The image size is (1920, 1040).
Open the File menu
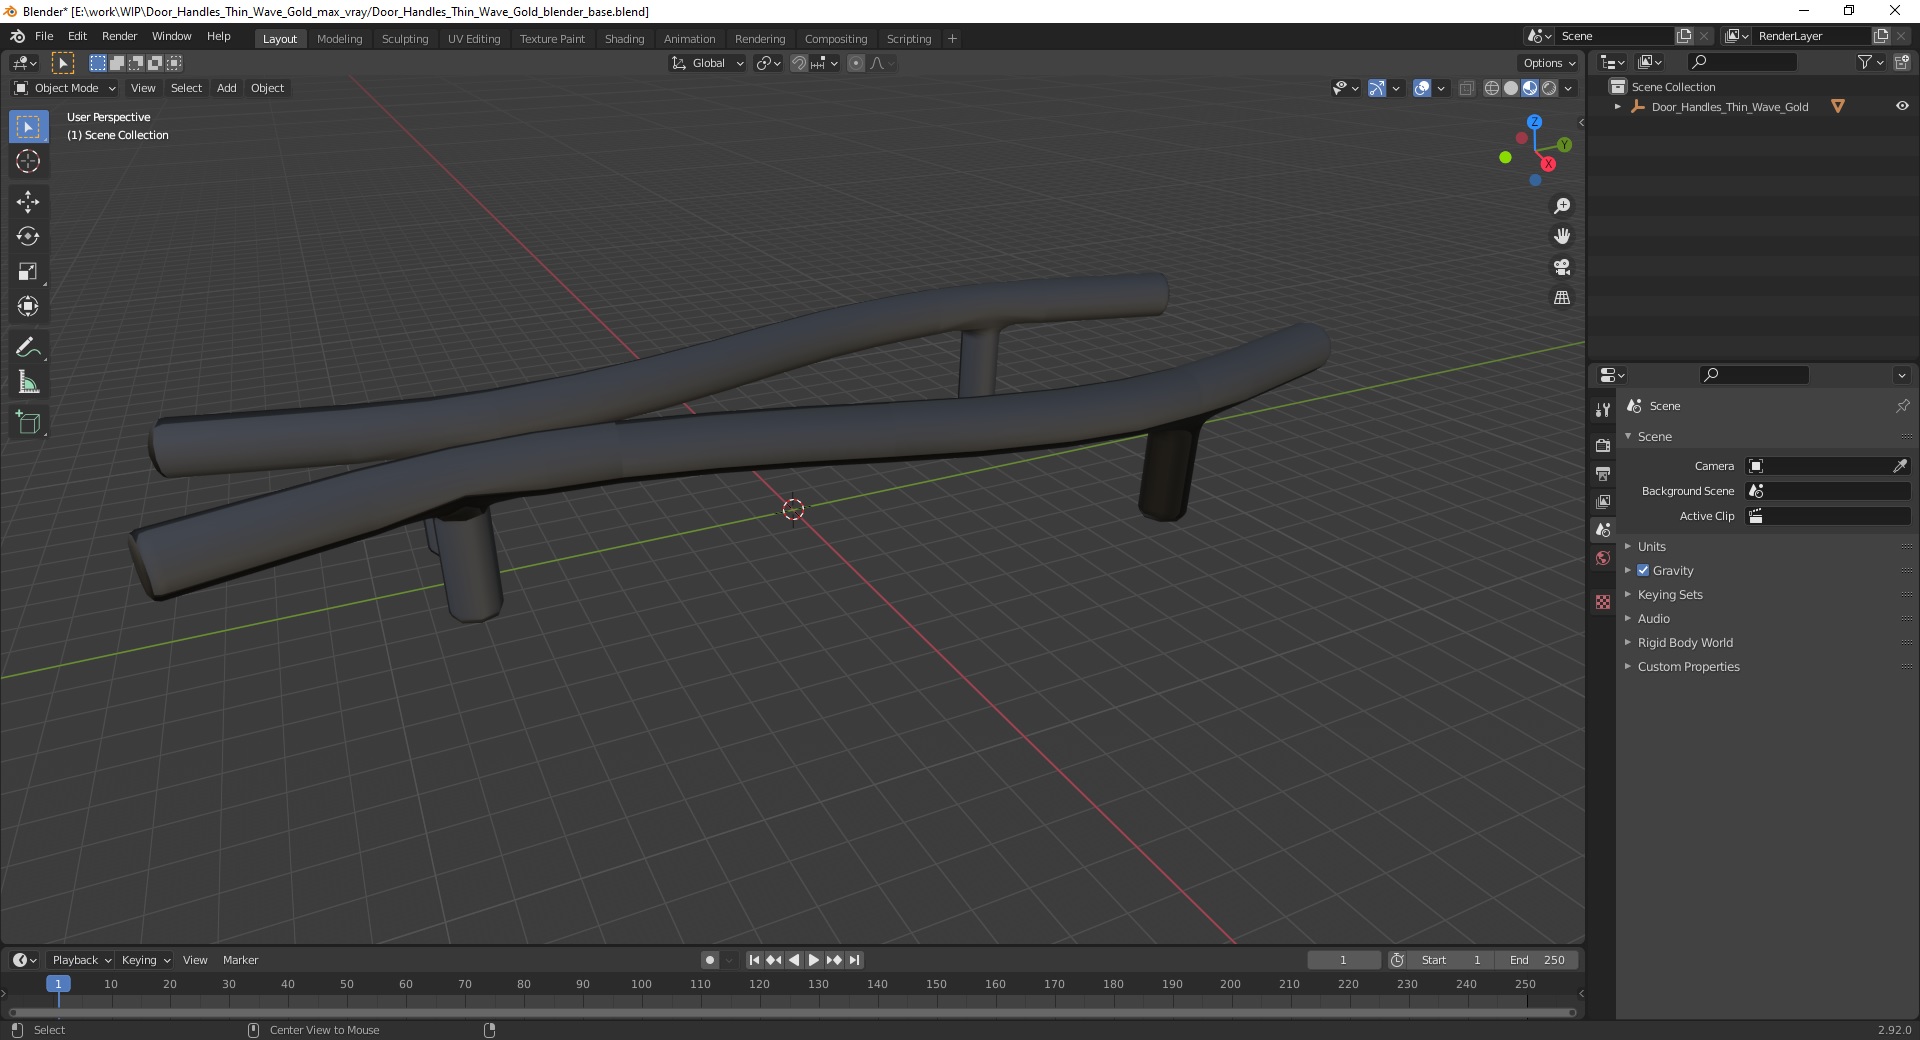click(44, 36)
